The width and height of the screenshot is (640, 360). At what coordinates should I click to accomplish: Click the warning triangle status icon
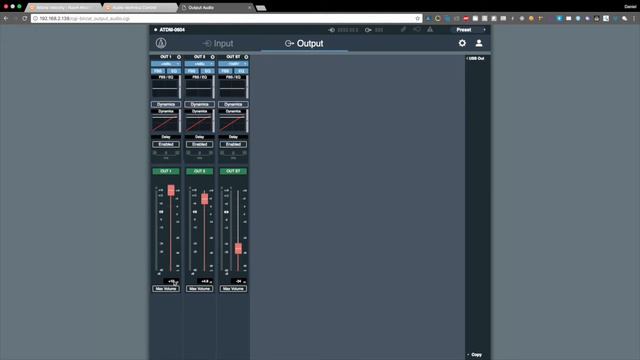click(x=430, y=29)
